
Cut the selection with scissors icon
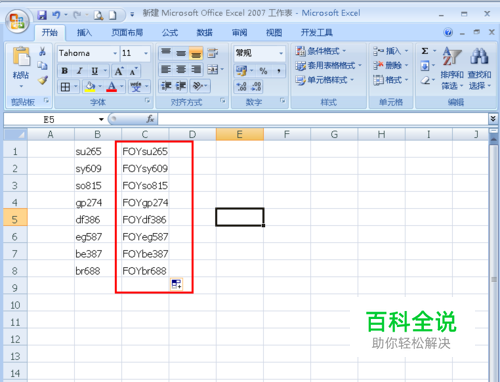tap(42, 51)
